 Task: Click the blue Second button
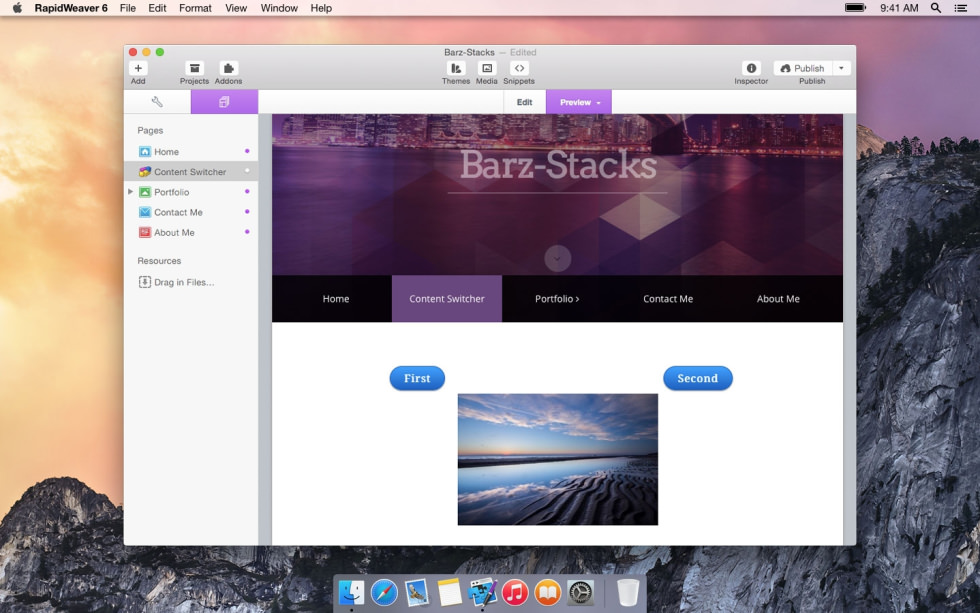[698, 378]
